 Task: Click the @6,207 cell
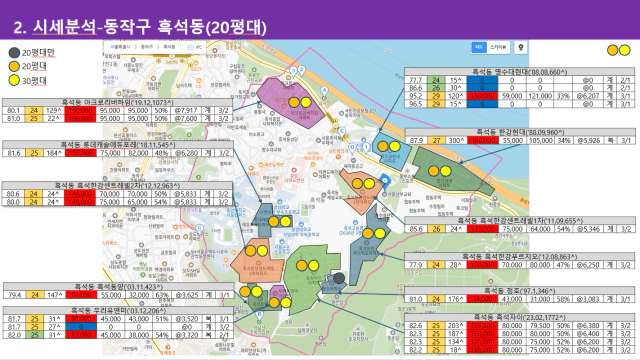click(588, 96)
